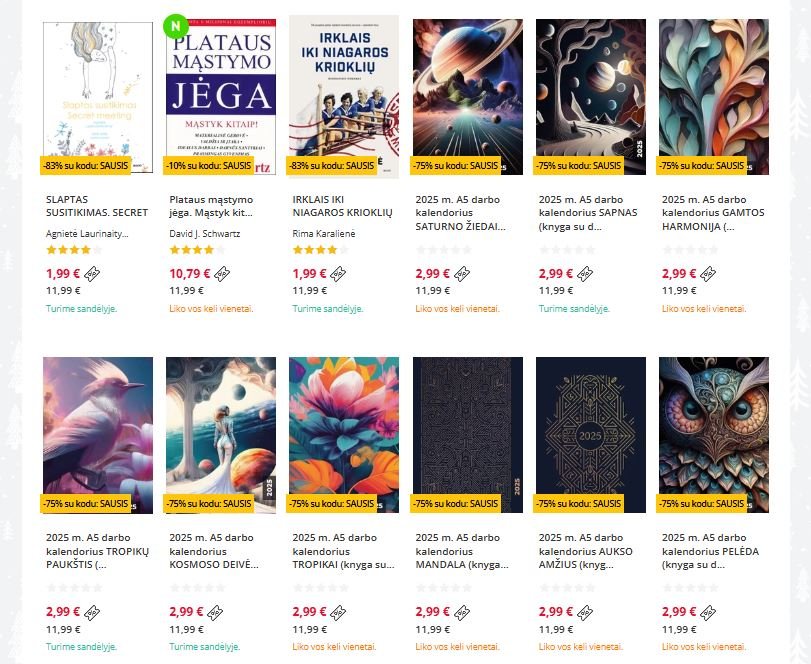This screenshot has width=811, height=664.
Task: Open the Gamtos Harmonija calendar title link
Action: (713, 213)
